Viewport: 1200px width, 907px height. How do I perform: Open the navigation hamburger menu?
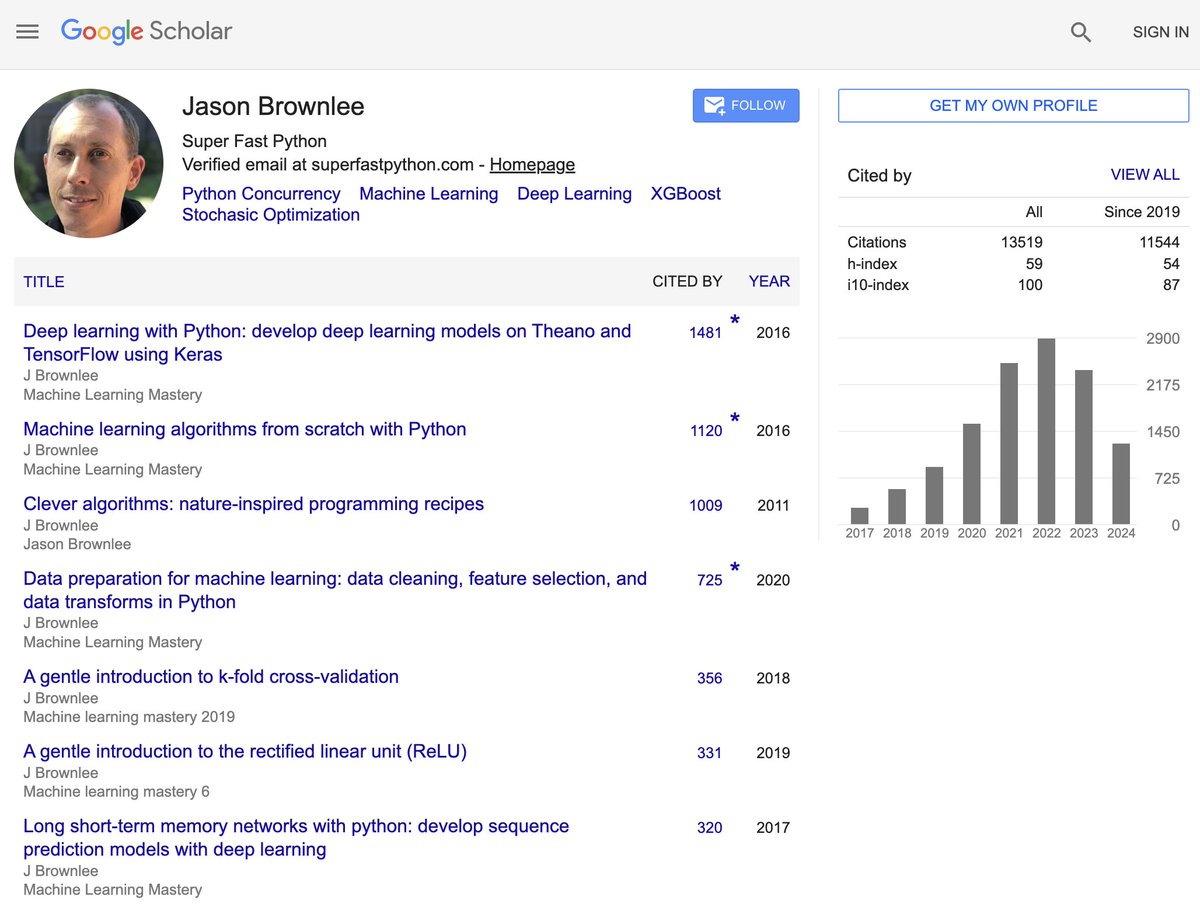[x=27, y=31]
